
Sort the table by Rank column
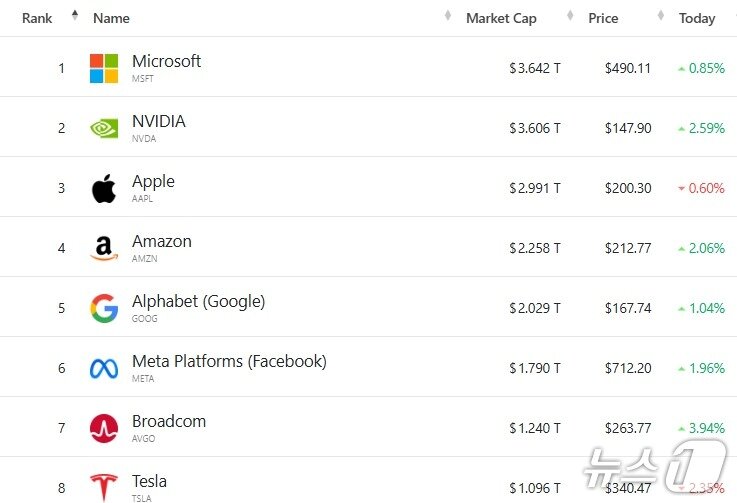(x=37, y=18)
